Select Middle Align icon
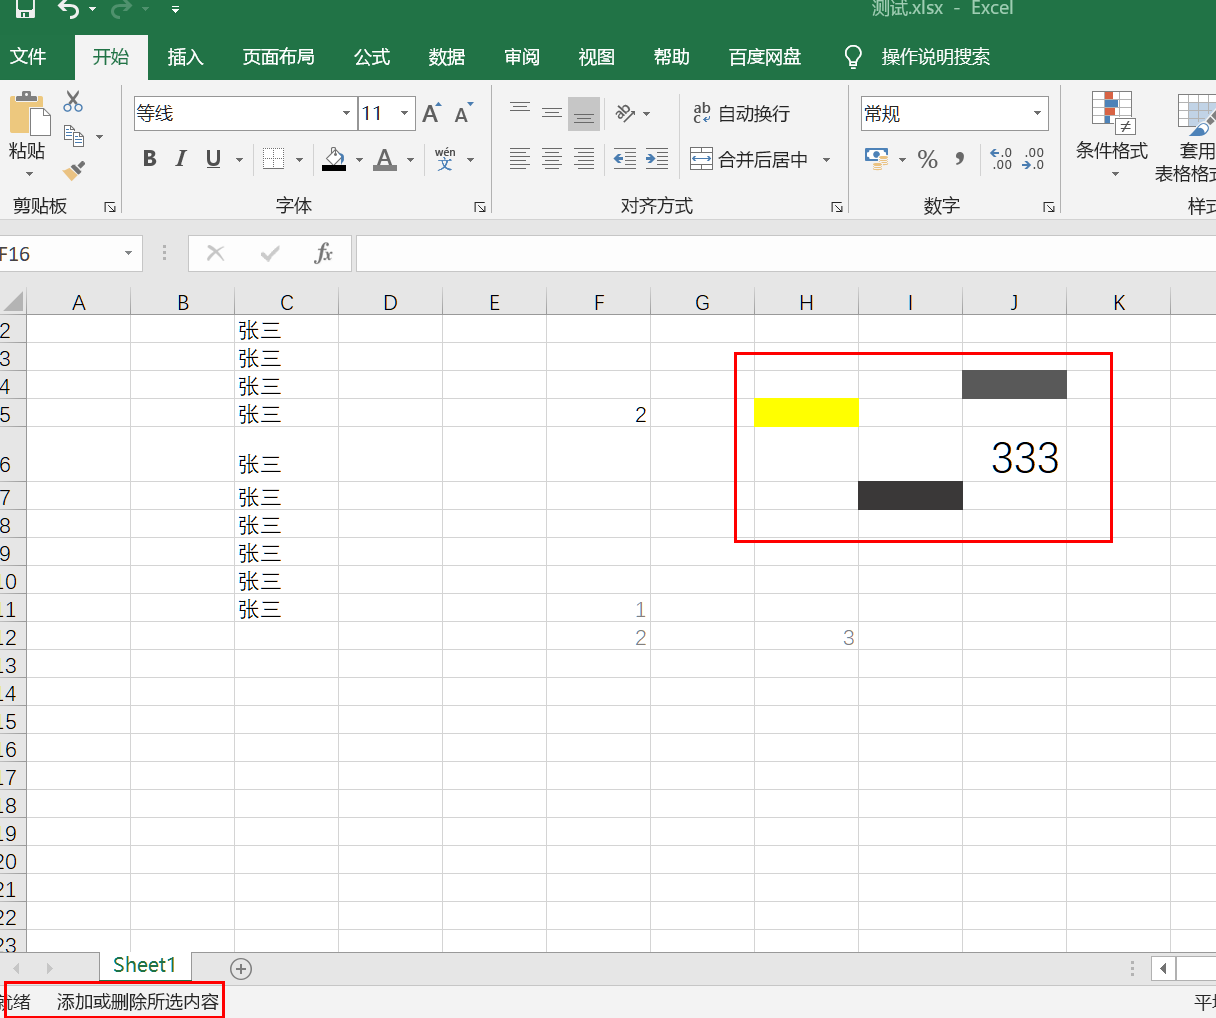 pos(551,113)
